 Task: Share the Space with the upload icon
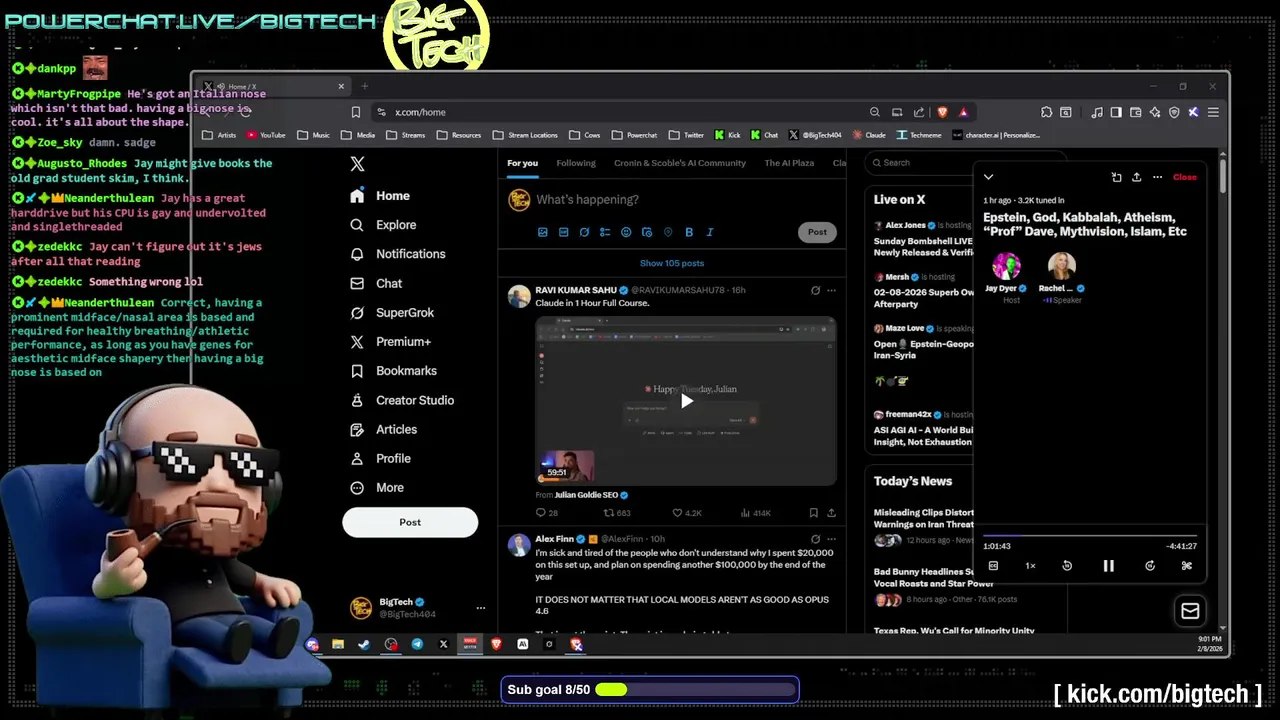coord(1136,177)
